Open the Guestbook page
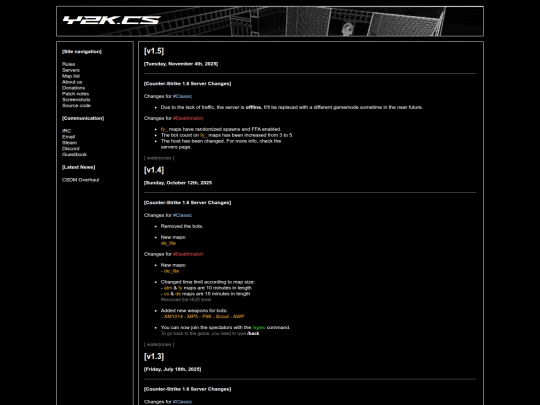The height and width of the screenshot is (405, 540). click(x=74, y=154)
